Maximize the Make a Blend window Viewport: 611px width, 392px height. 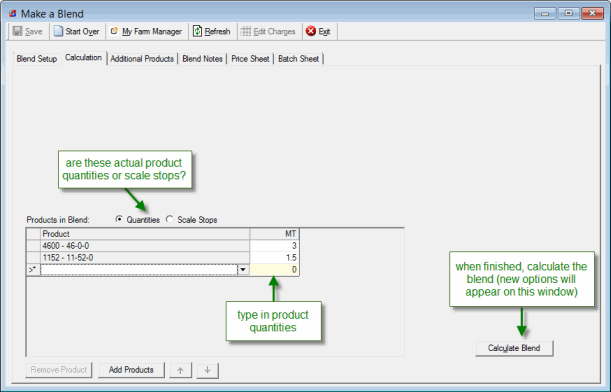[569, 14]
